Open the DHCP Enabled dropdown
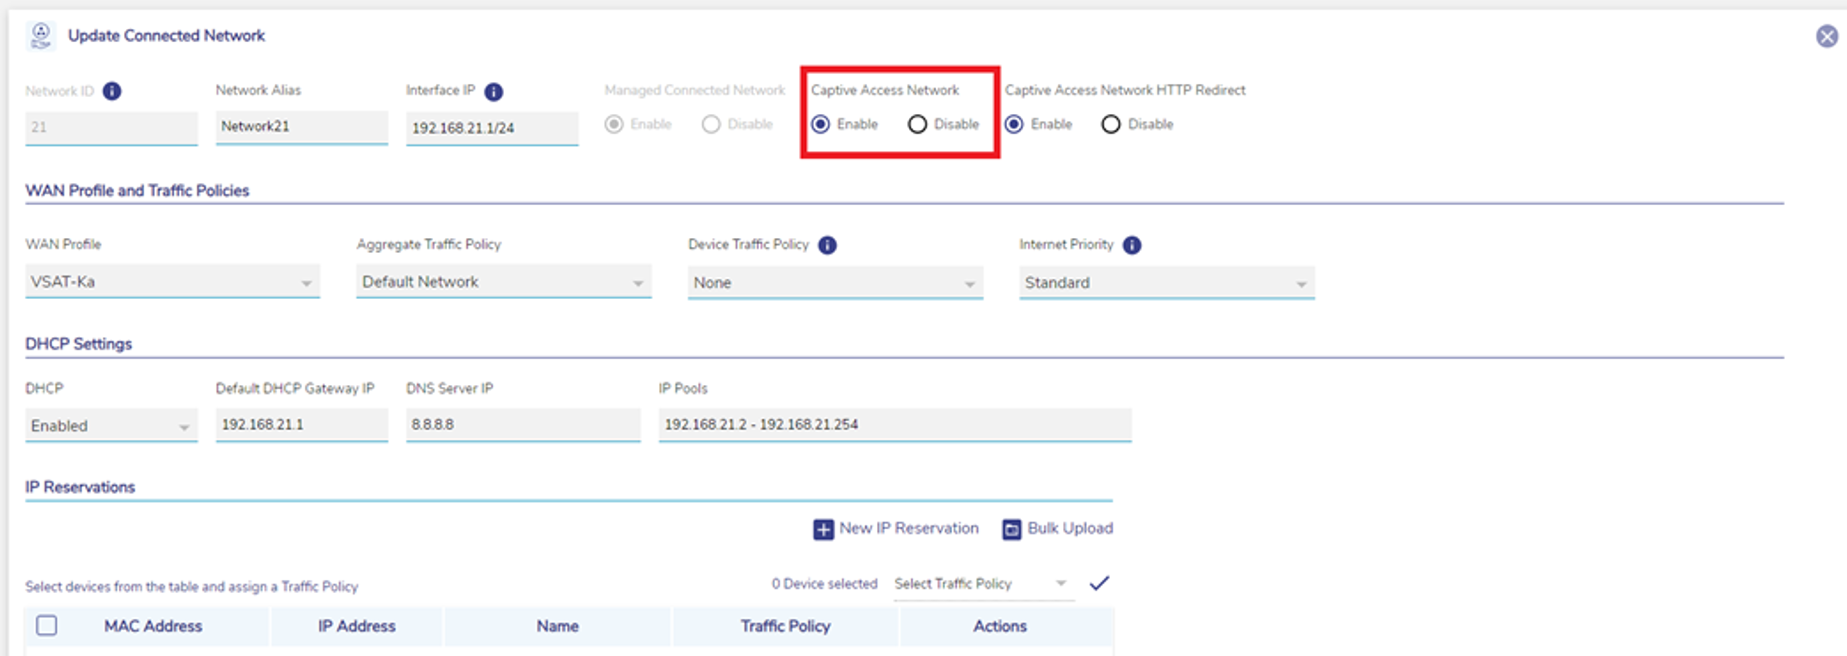This screenshot has width=1847, height=656. click(x=110, y=426)
